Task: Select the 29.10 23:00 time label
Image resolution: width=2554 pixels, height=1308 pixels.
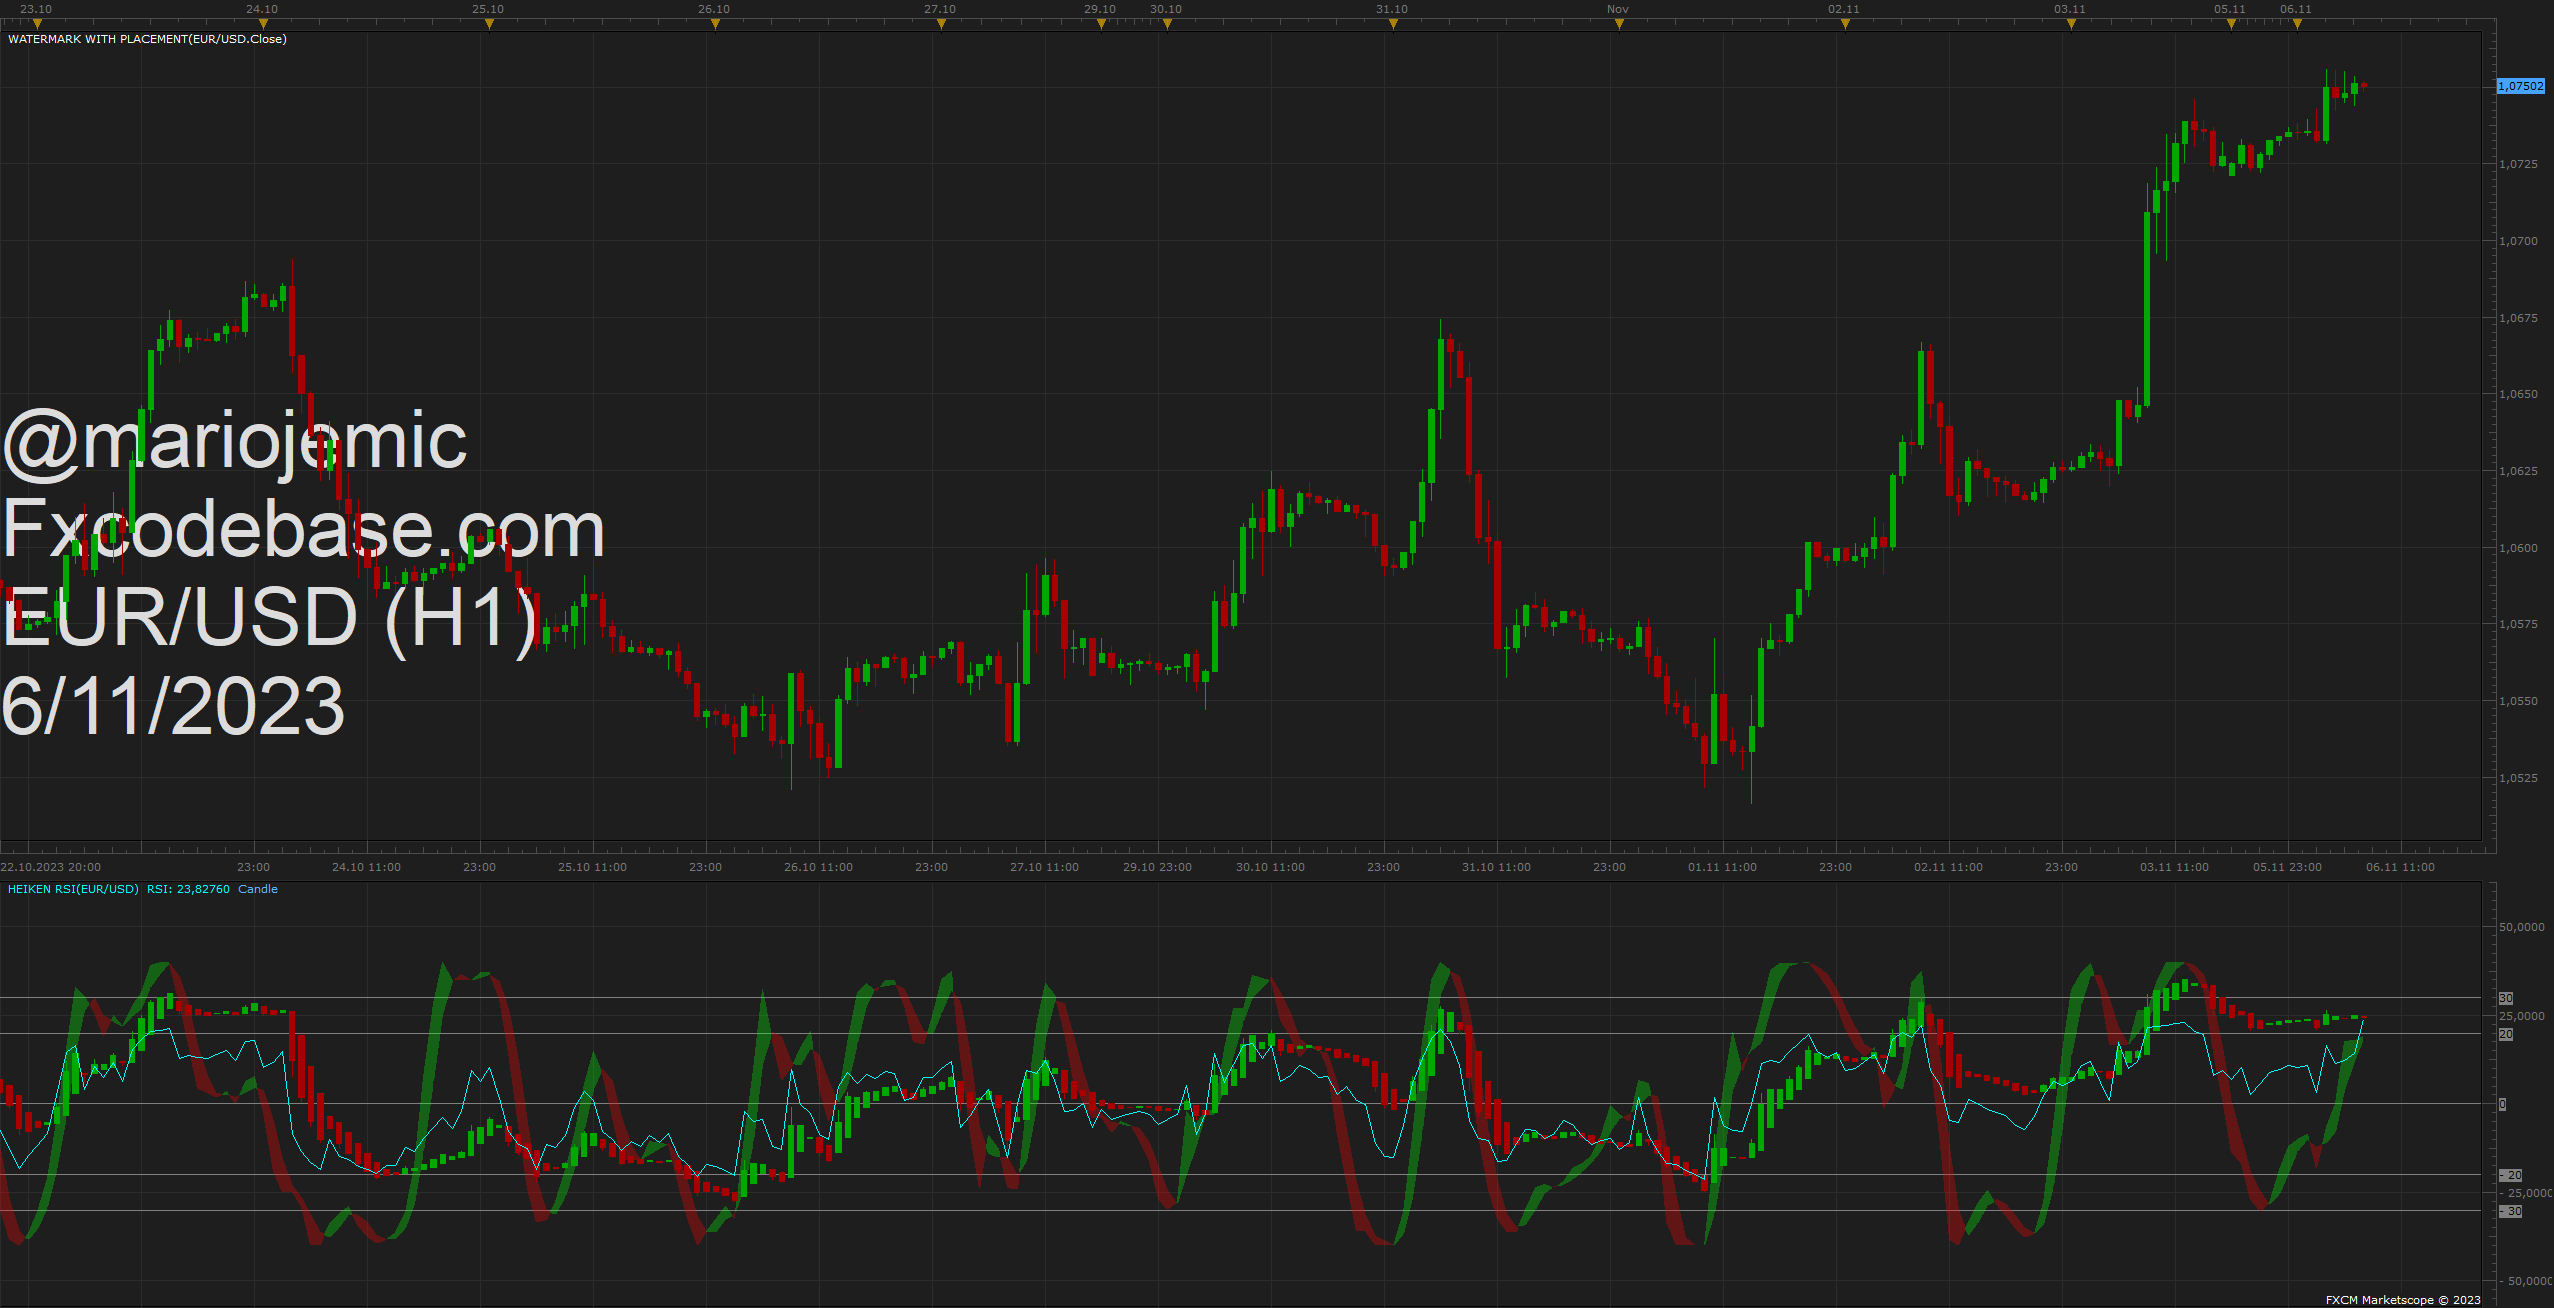Action: 1157,867
